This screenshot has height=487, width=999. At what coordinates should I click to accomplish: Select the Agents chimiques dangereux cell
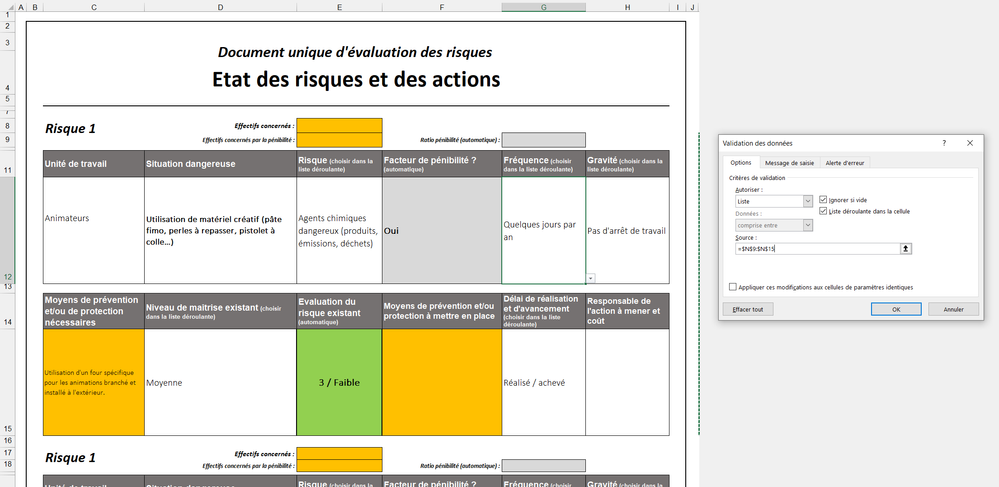pyautogui.click(x=339, y=230)
